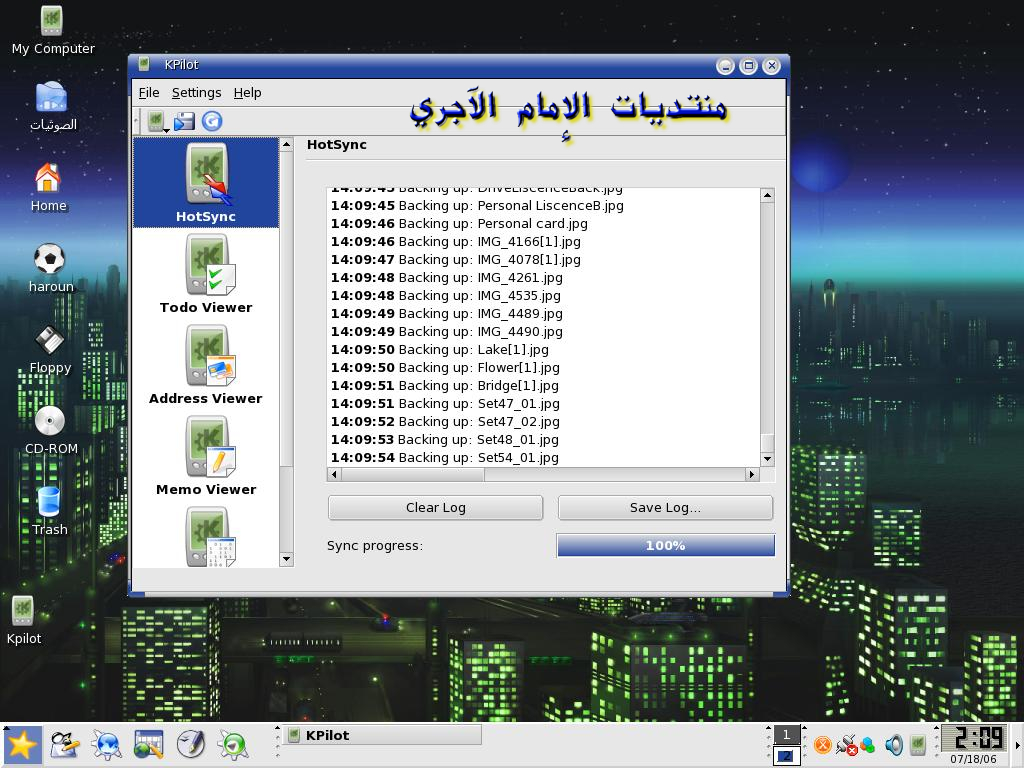Open the Settings menu
This screenshot has height=768, width=1024.
click(x=197, y=93)
